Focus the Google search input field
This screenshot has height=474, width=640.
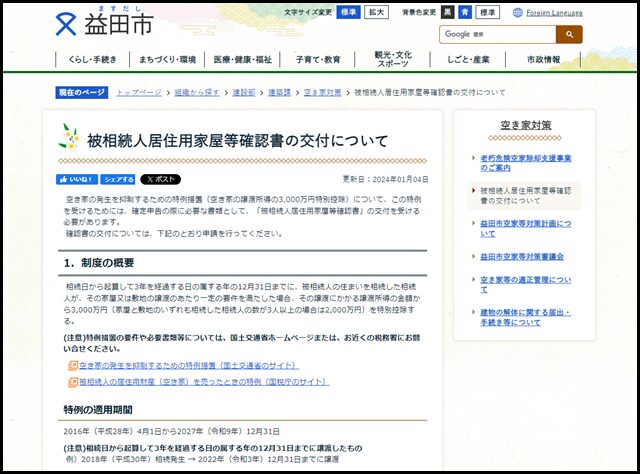pyautogui.click(x=498, y=35)
